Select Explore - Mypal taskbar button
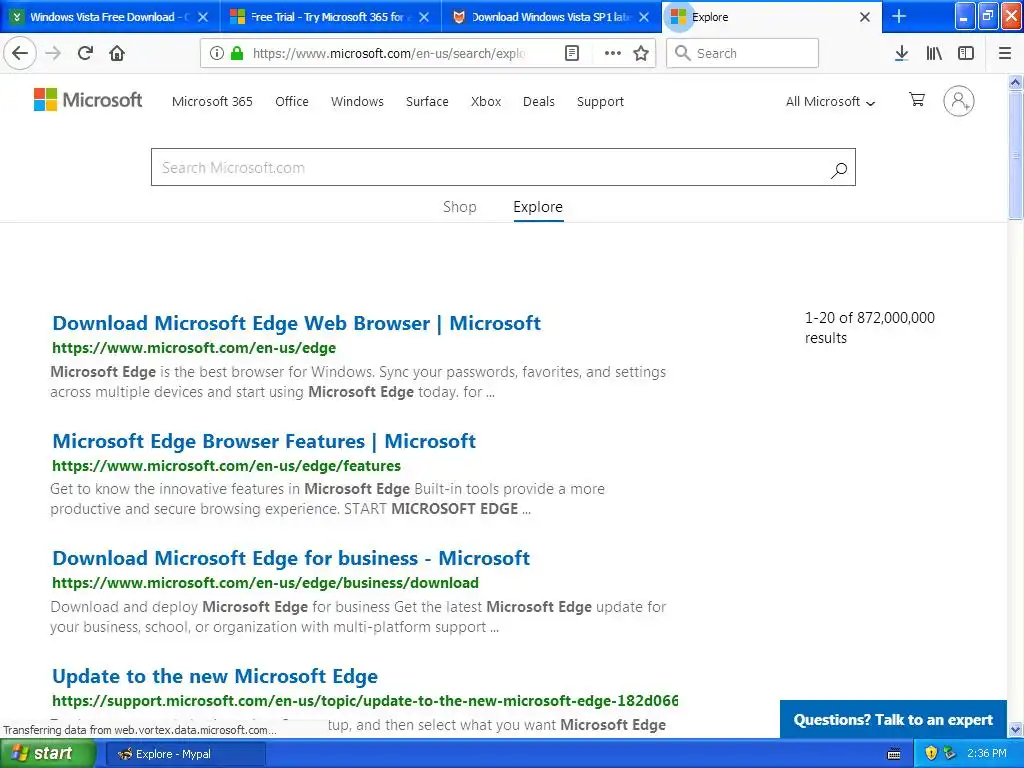1024x768 pixels. click(x=185, y=754)
